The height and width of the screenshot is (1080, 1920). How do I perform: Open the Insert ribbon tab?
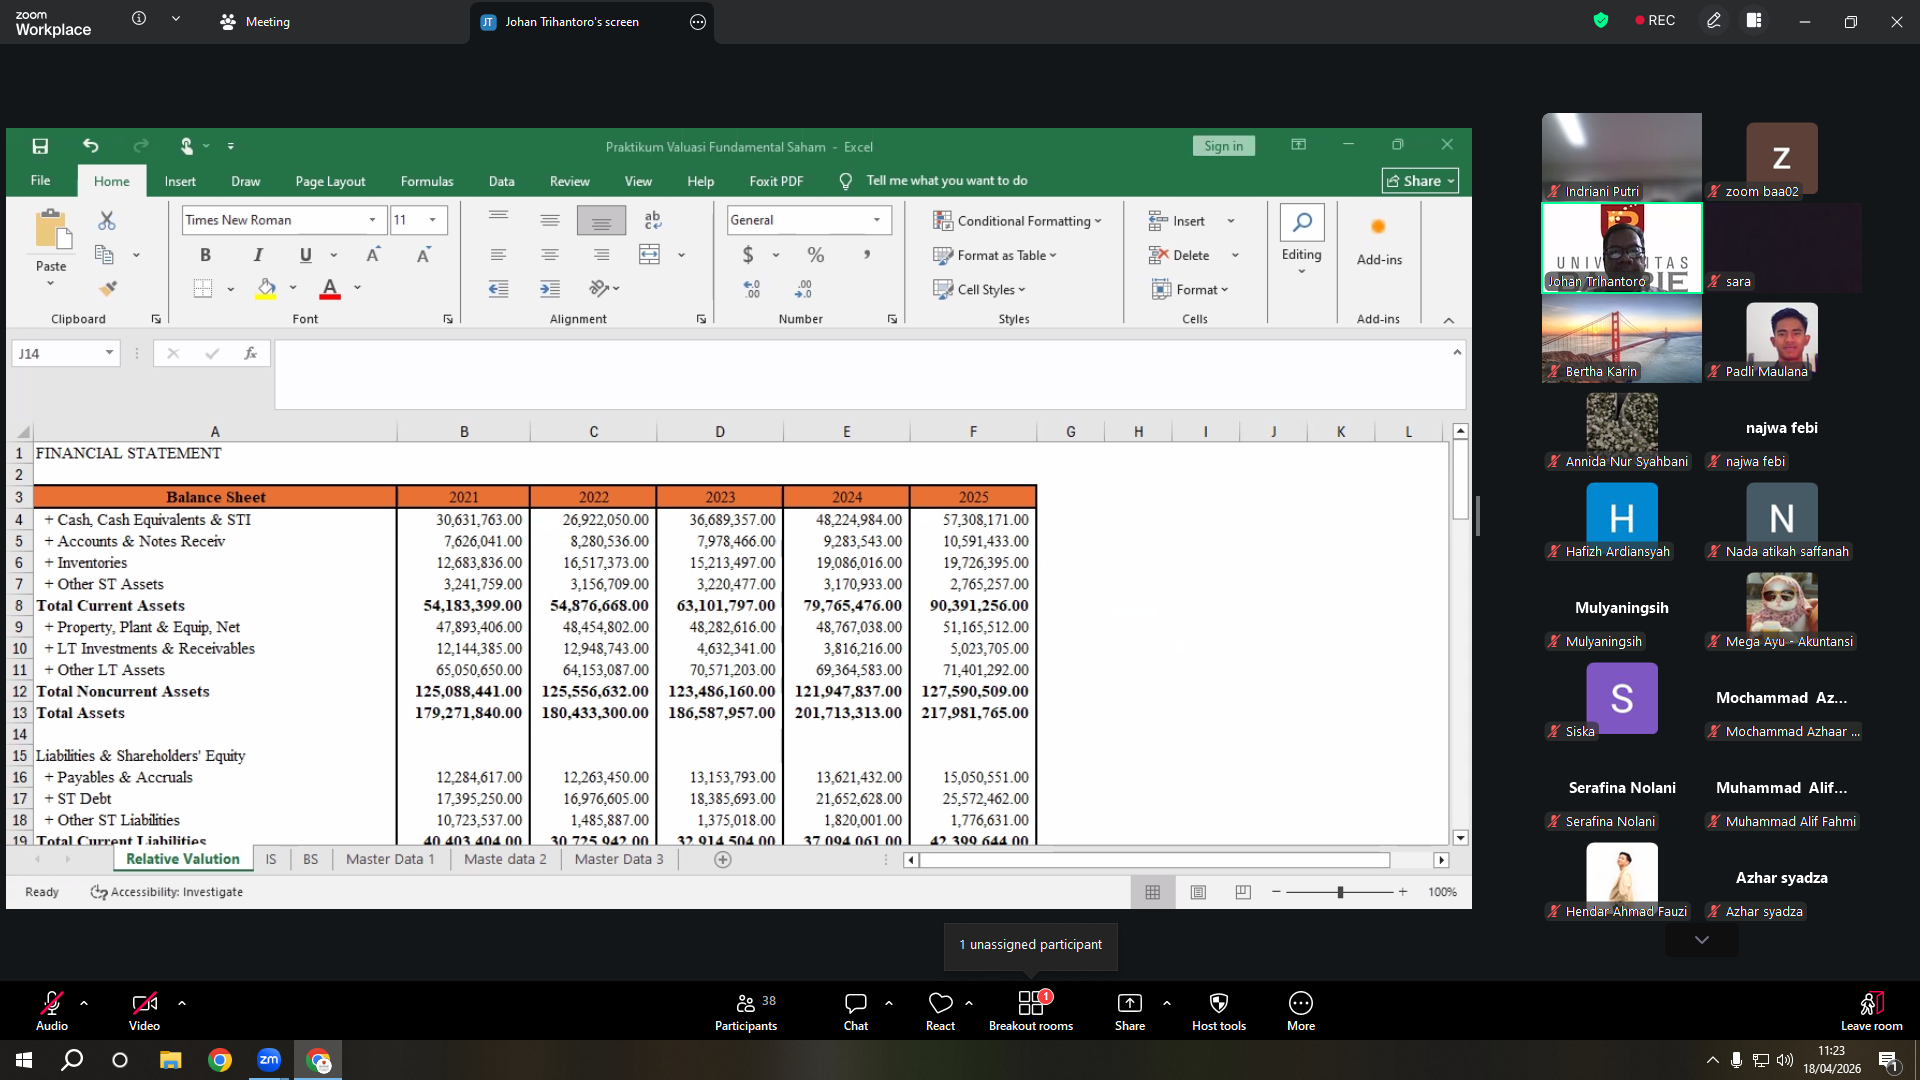(x=180, y=181)
